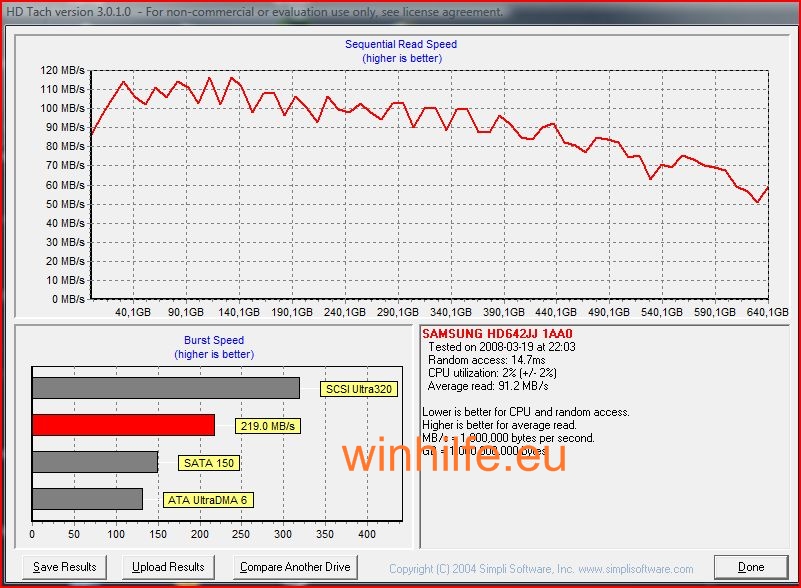Click the gray SATA 150 bar
The width and height of the screenshot is (801, 588).
95,462
